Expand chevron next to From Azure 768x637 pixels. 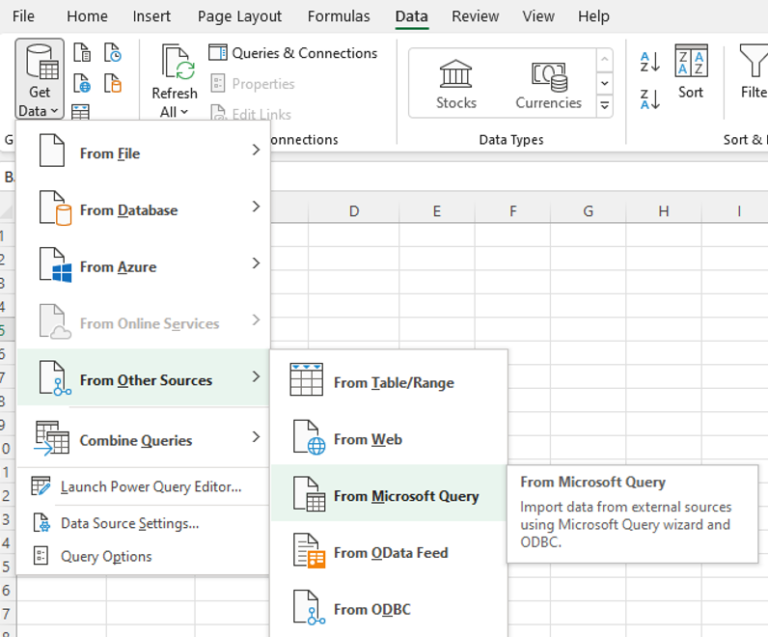[256, 263]
